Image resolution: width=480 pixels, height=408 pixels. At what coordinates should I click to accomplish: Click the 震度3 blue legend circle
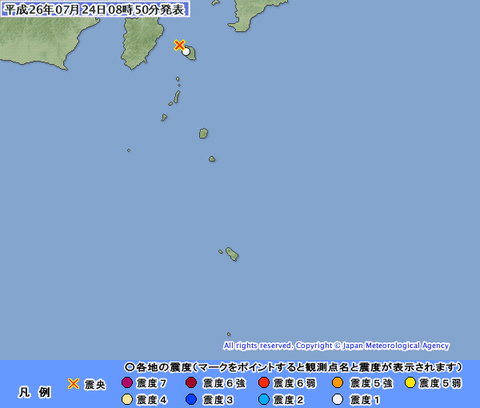point(191,399)
